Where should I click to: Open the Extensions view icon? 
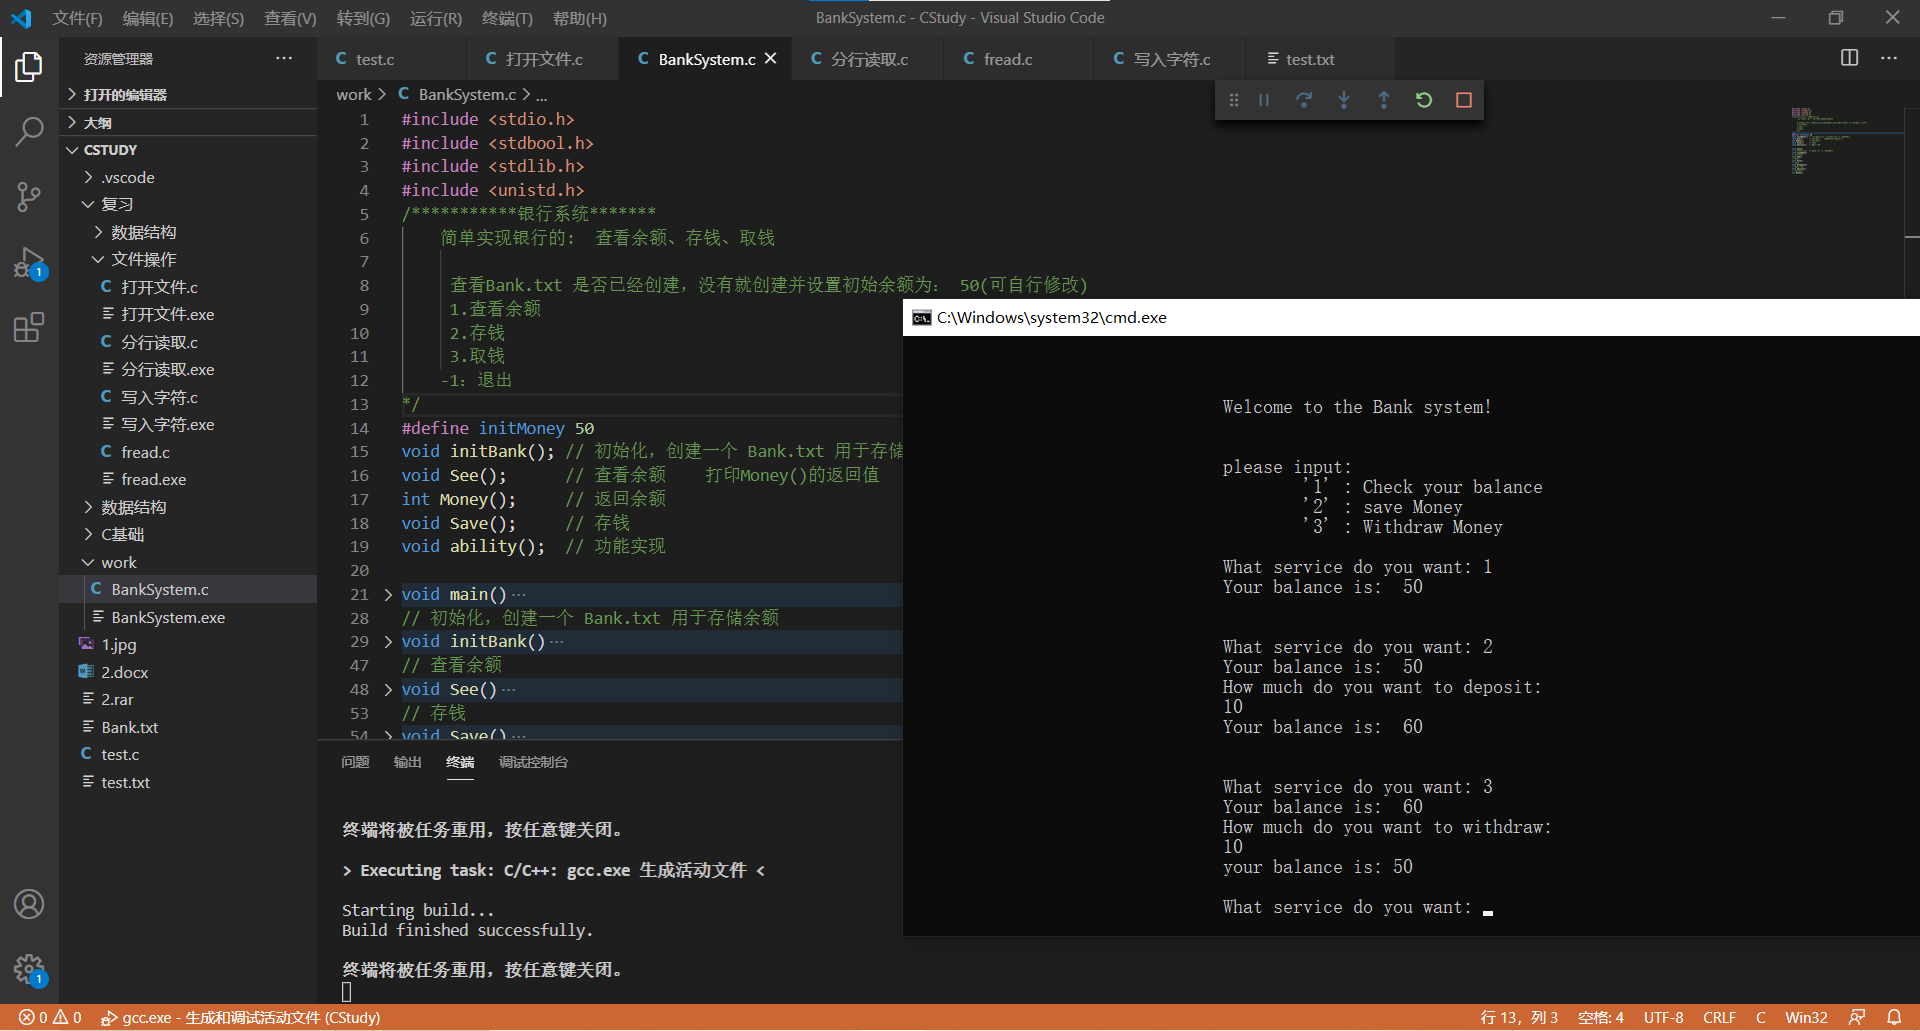tap(29, 328)
